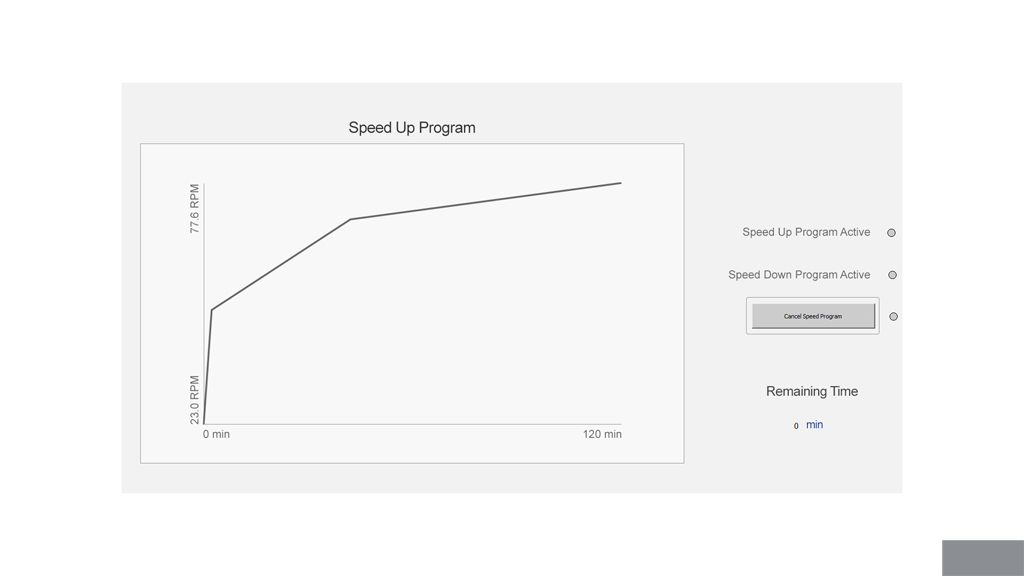1024x576 pixels.
Task: Click the 120 min axis label
Action: 602,434
